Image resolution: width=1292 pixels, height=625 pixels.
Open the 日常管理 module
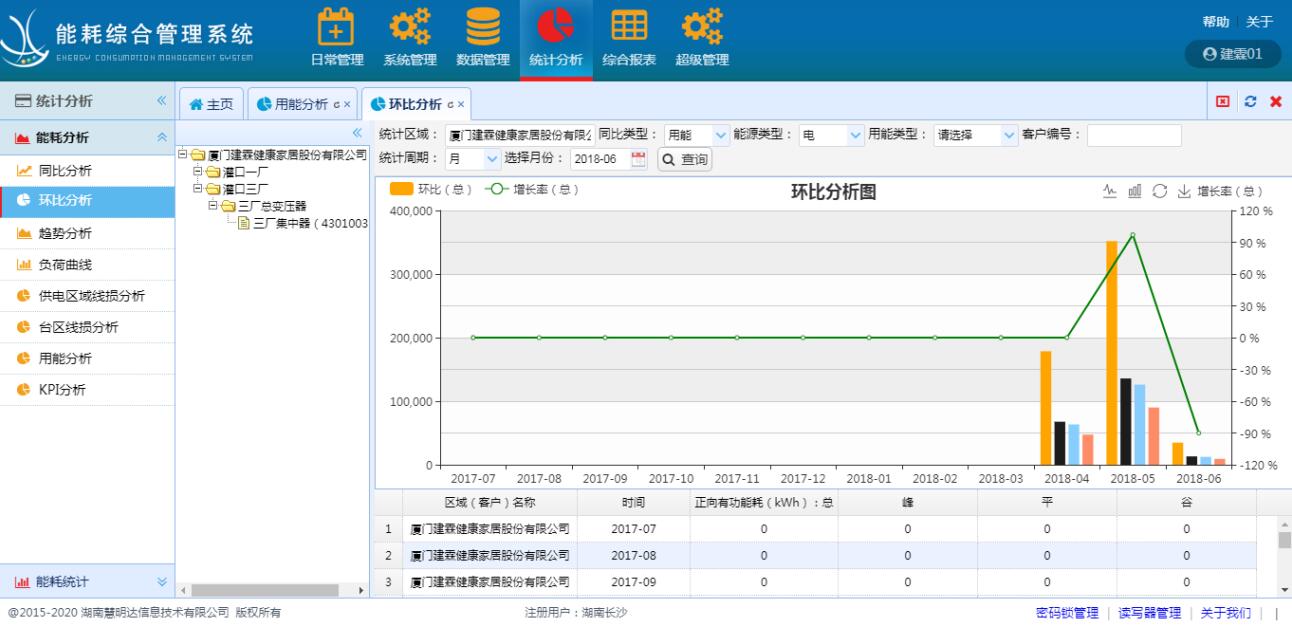[336, 35]
